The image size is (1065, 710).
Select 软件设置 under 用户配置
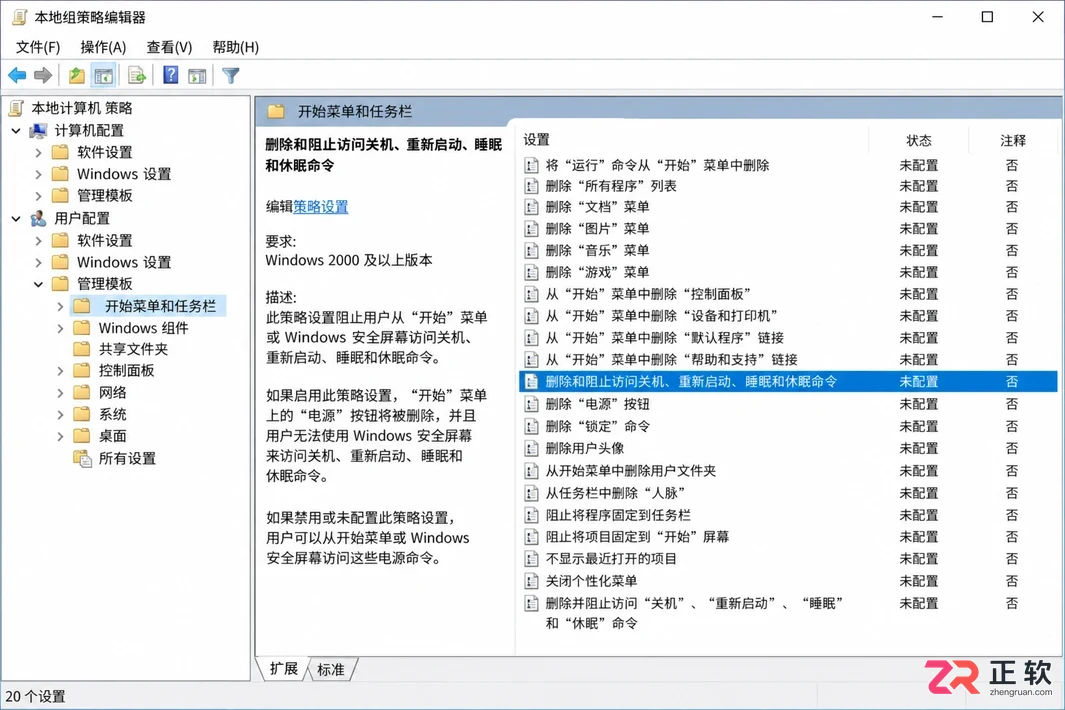coord(104,241)
